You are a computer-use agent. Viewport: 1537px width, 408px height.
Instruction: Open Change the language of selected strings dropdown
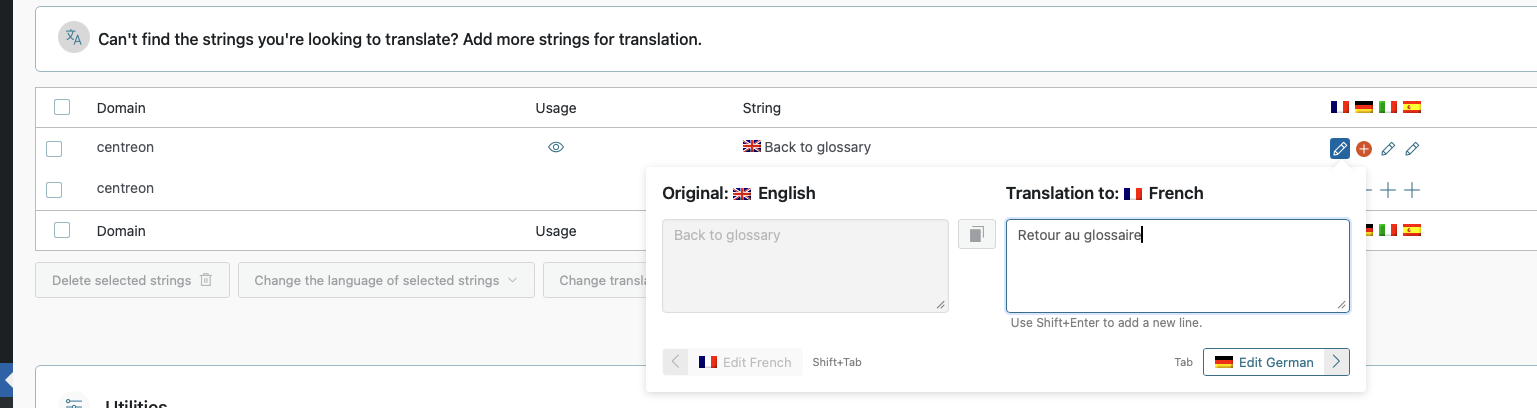(386, 280)
